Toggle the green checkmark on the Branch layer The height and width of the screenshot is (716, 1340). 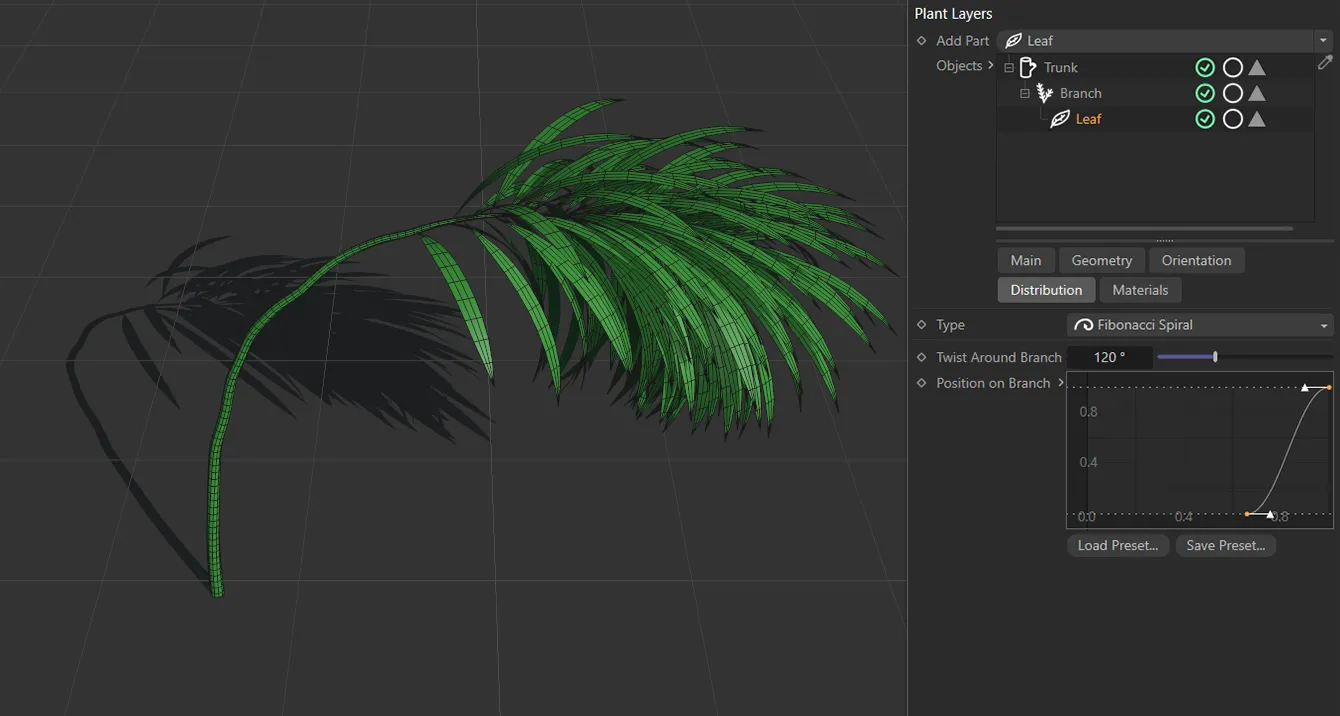pyautogui.click(x=1205, y=92)
